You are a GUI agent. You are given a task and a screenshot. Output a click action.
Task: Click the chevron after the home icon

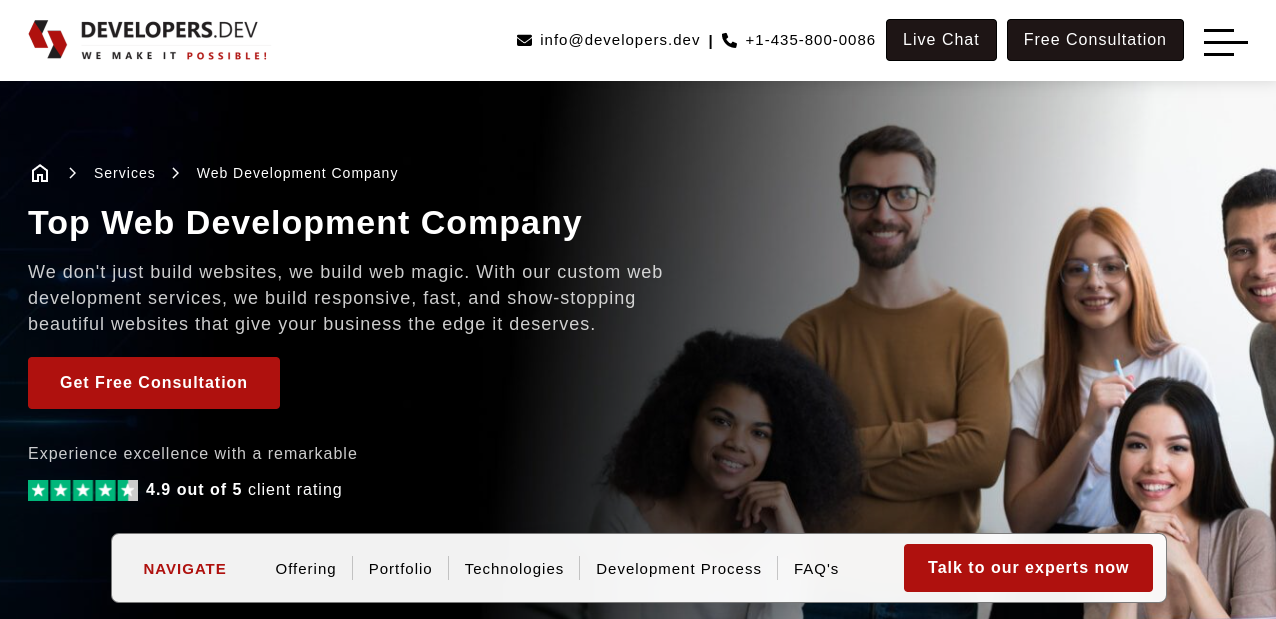72,173
